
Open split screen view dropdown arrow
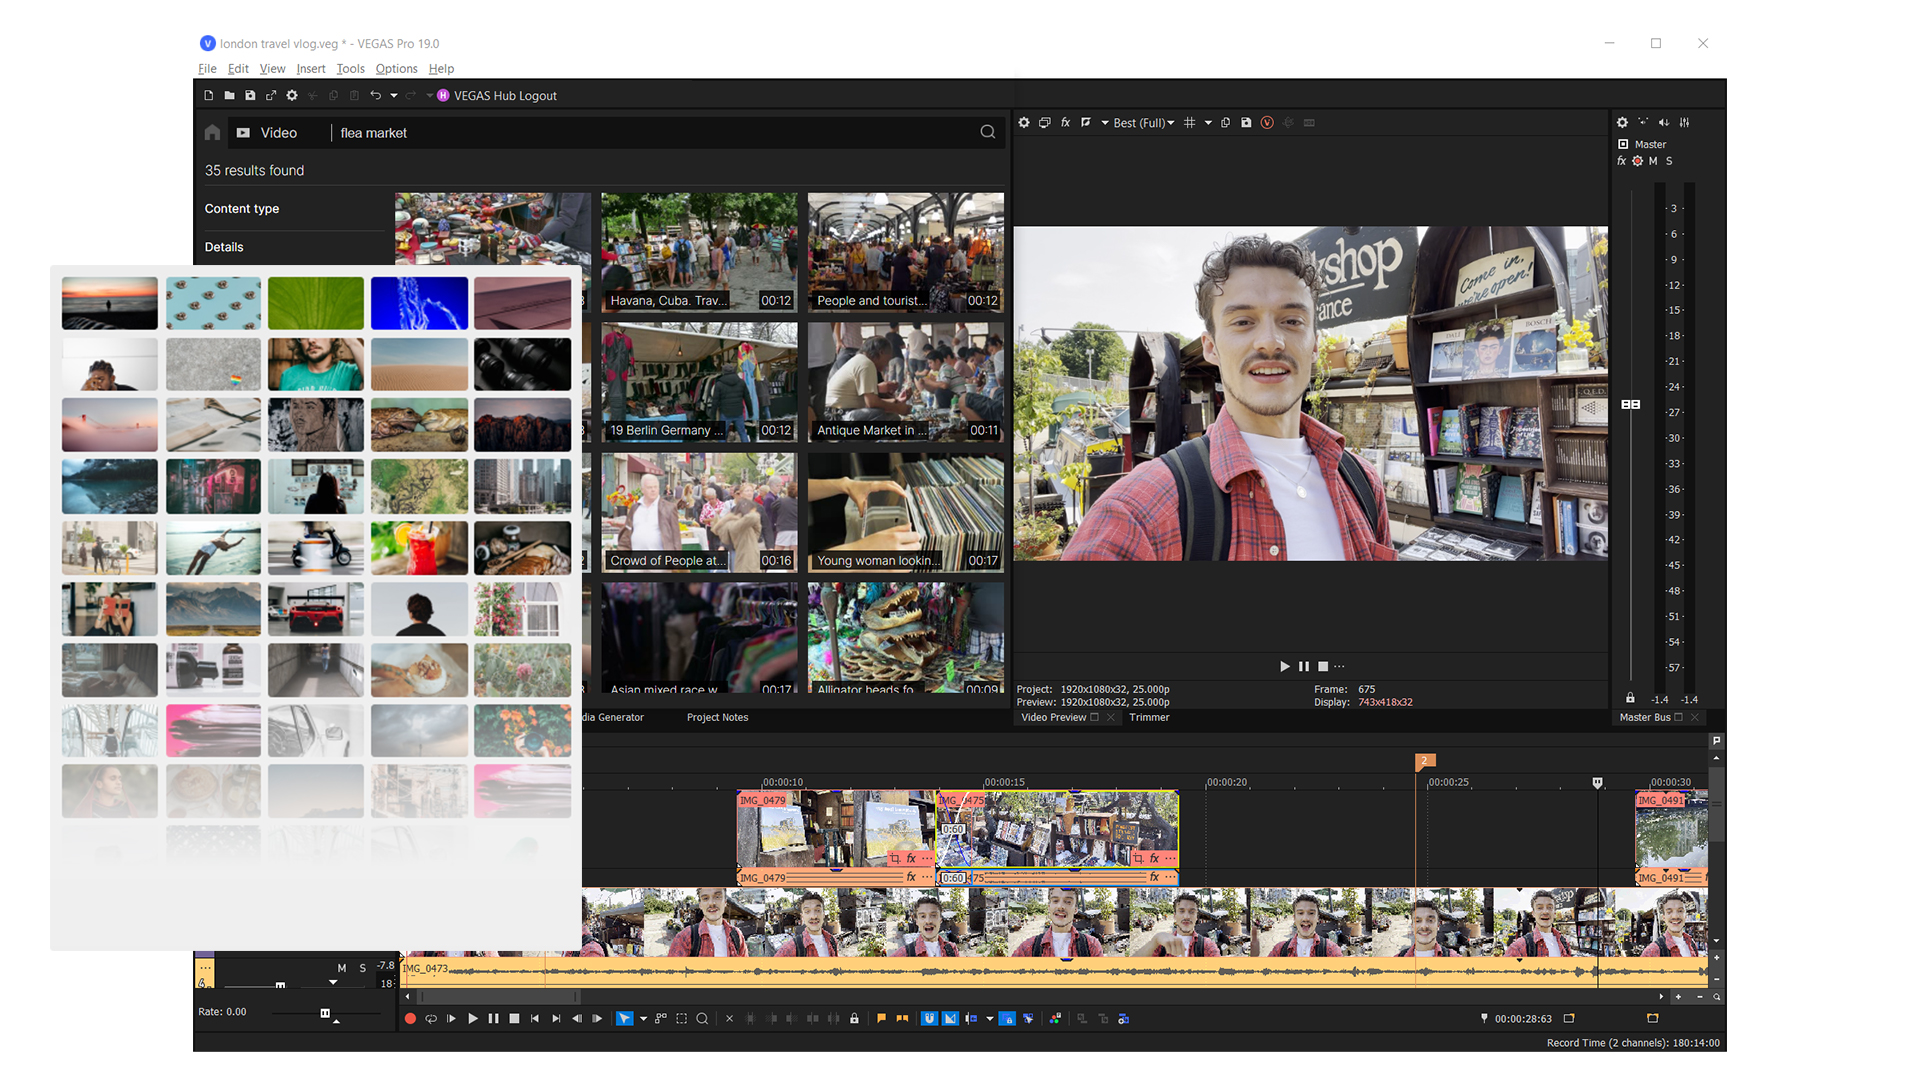click(x=1105, y=123)
